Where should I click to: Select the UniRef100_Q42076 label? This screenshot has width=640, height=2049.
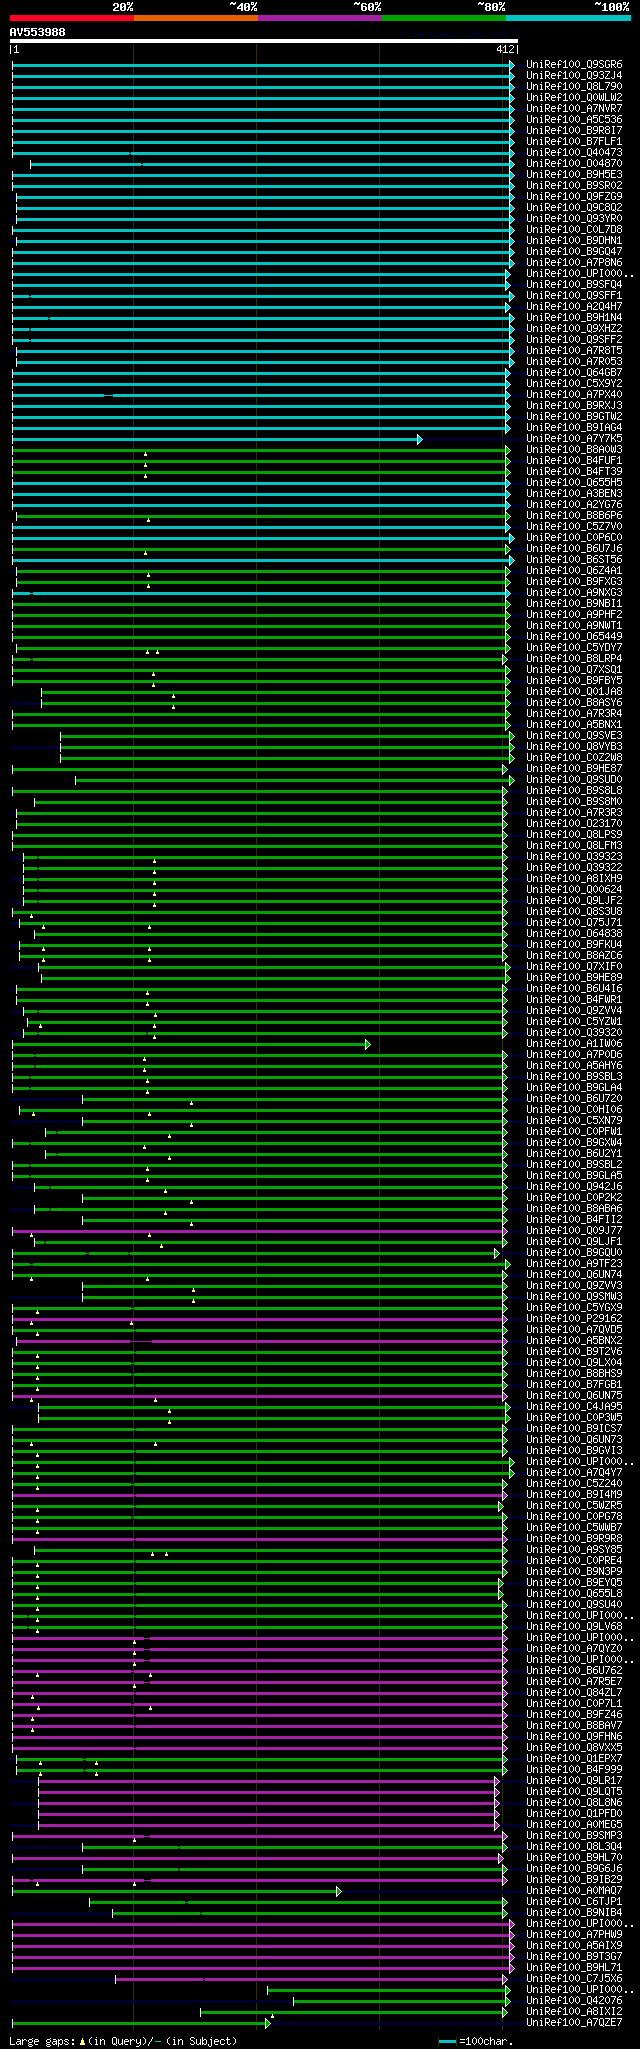click(x=574, y=2000)
